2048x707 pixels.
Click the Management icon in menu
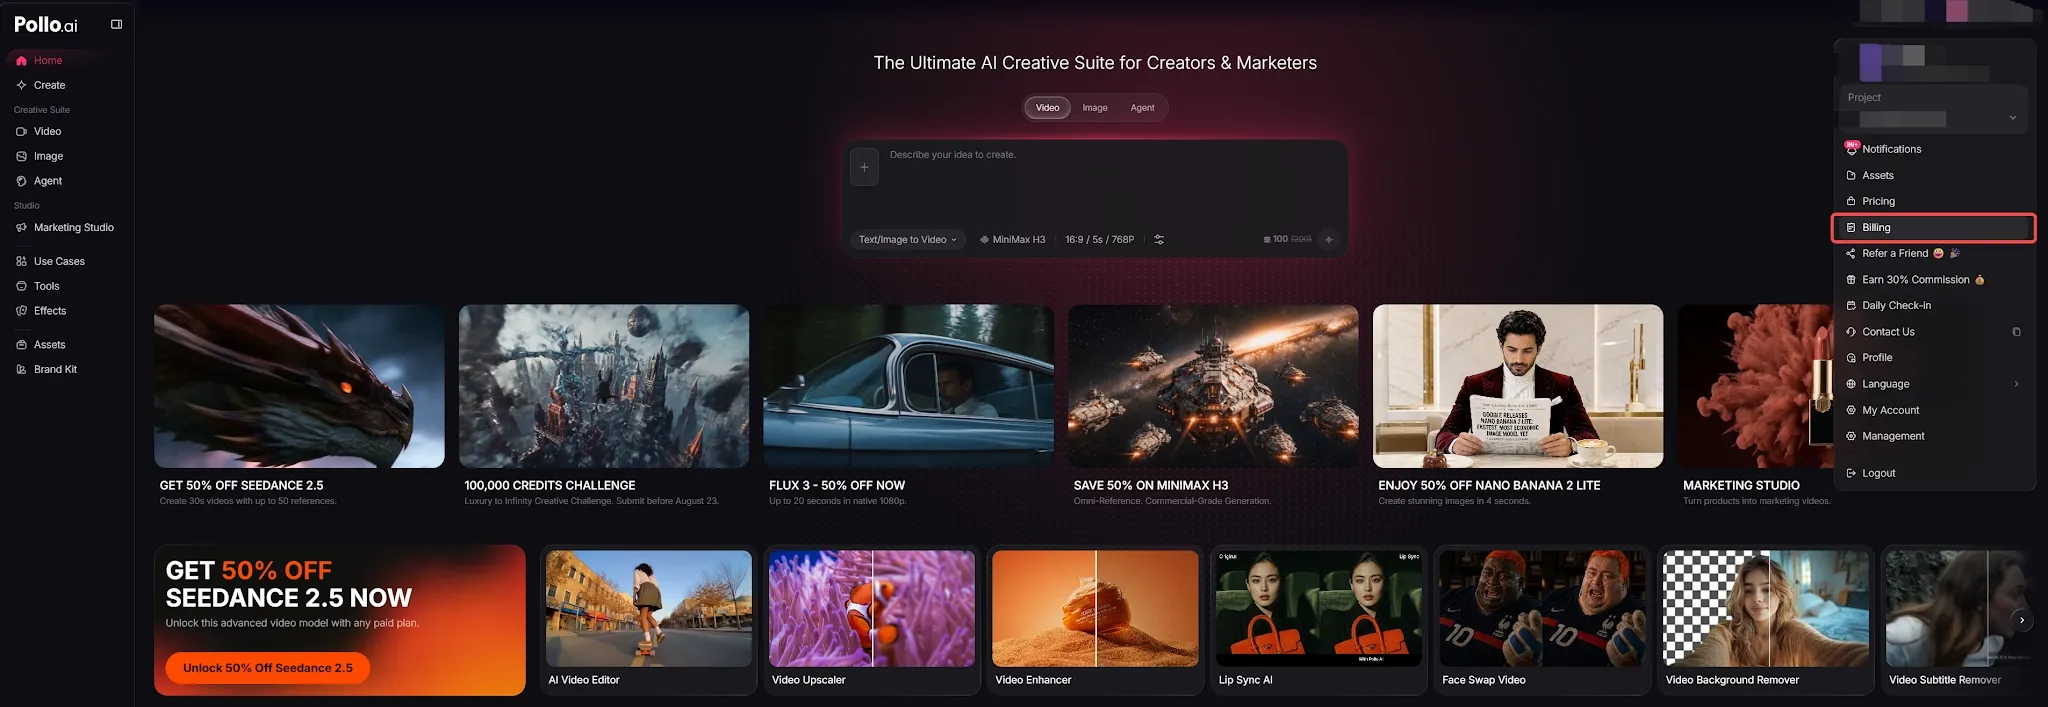[x=1851, y=436]
